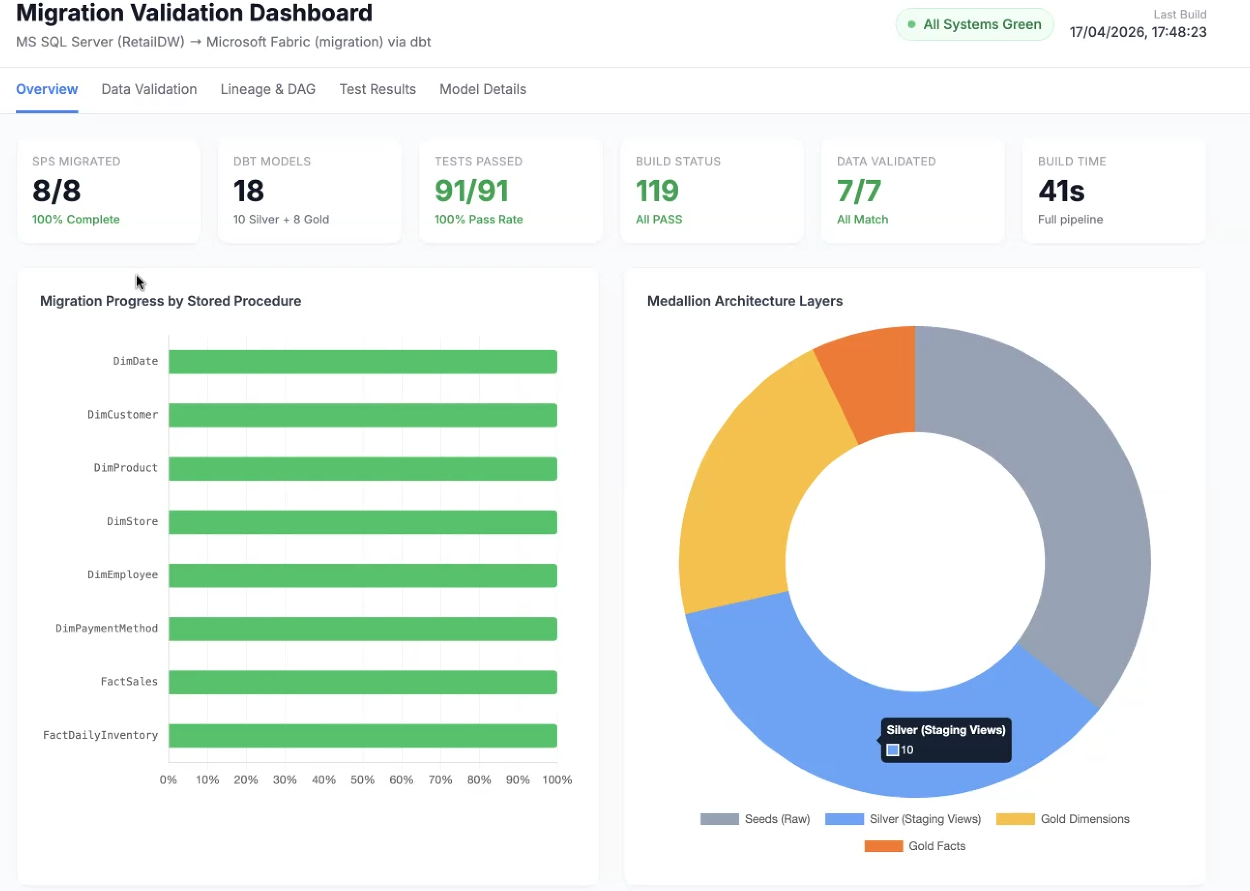Screen dimensions: 1250x891
Task: Click the '100% Complete' text
Action: tap(76, 220)
